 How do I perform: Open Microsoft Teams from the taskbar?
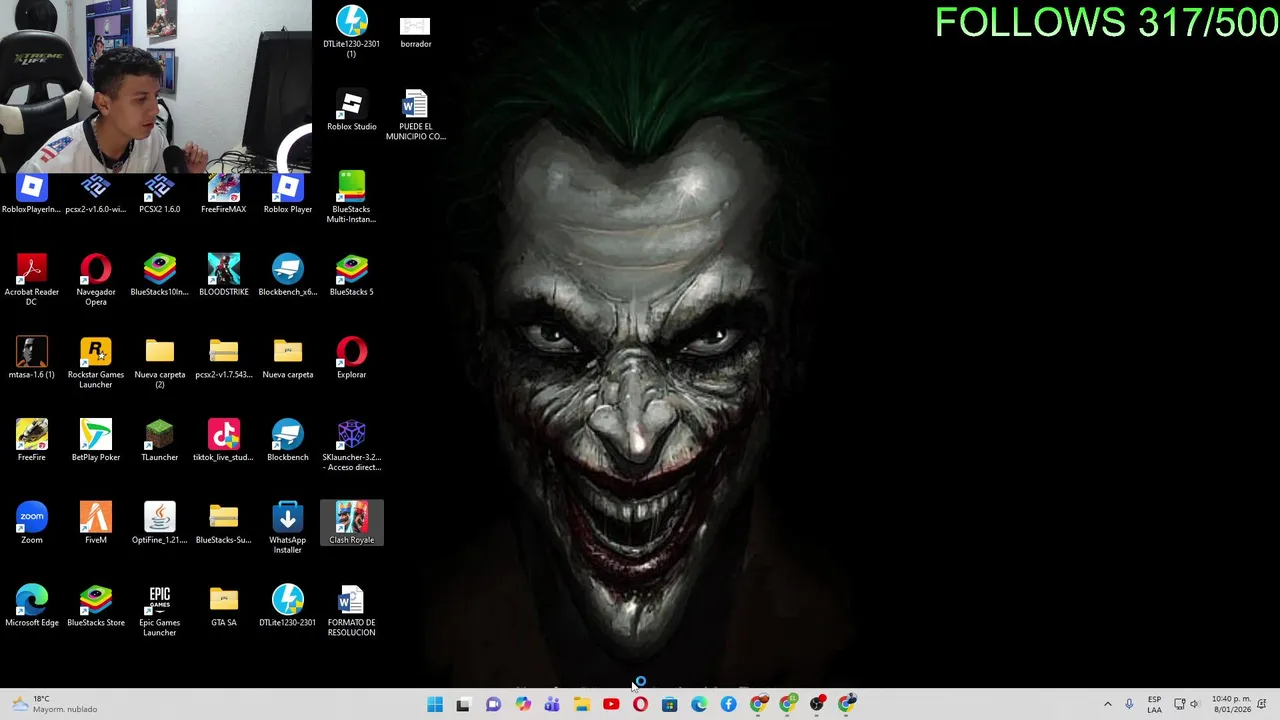point(552,704)
